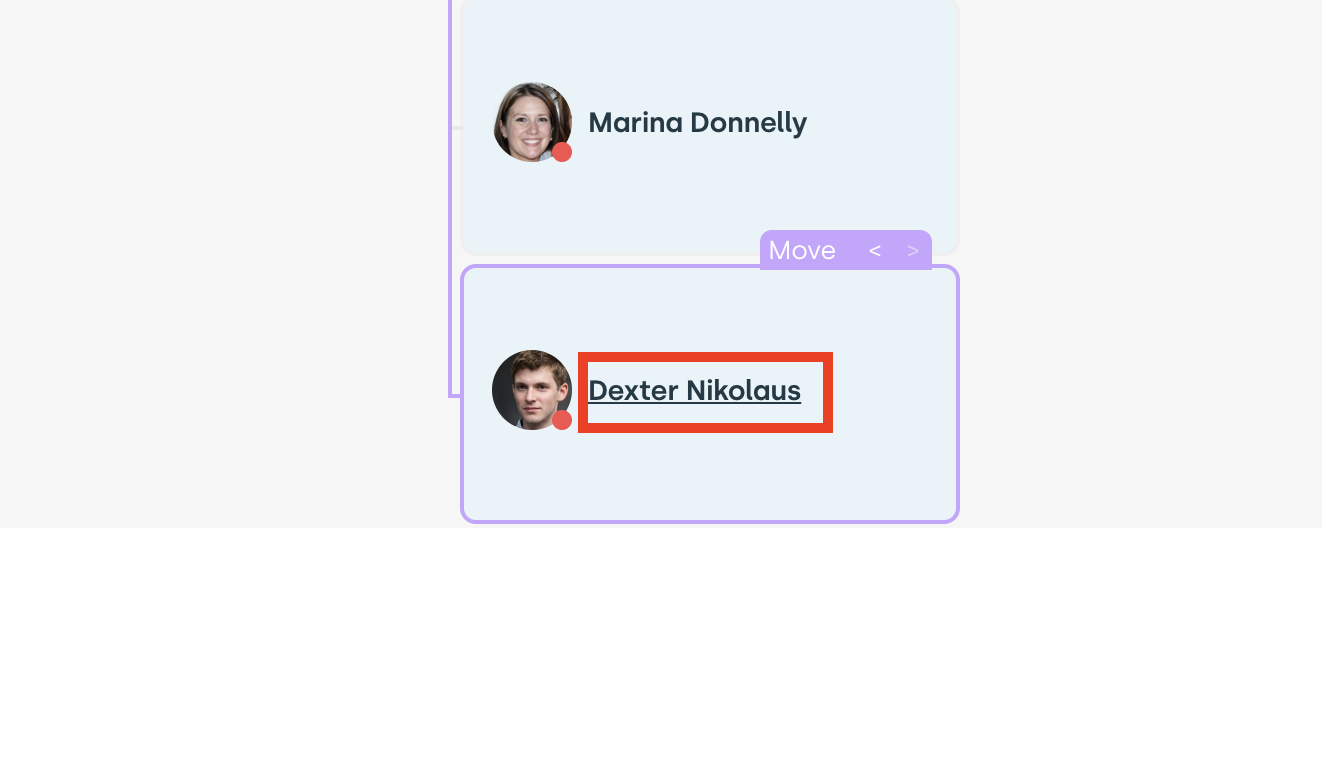Click the Marina Donnelly name text
This screenshot has height=770, width=1322.
click(x=697, y=122)
